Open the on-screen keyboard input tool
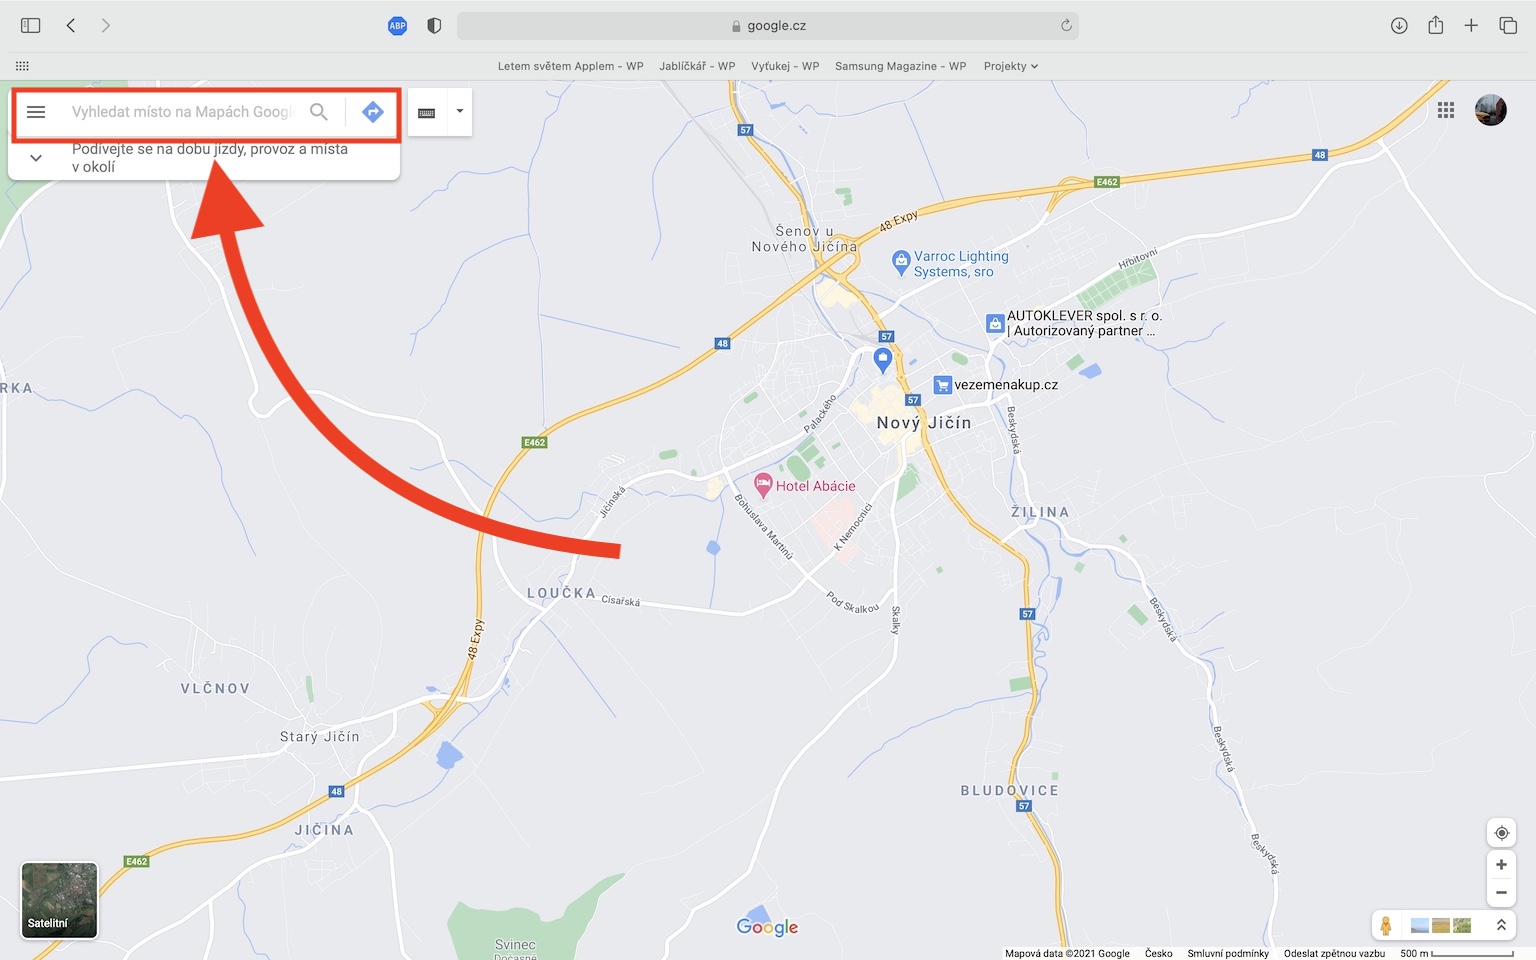Screen dimensions: 1536x960 tap(427, 113)
